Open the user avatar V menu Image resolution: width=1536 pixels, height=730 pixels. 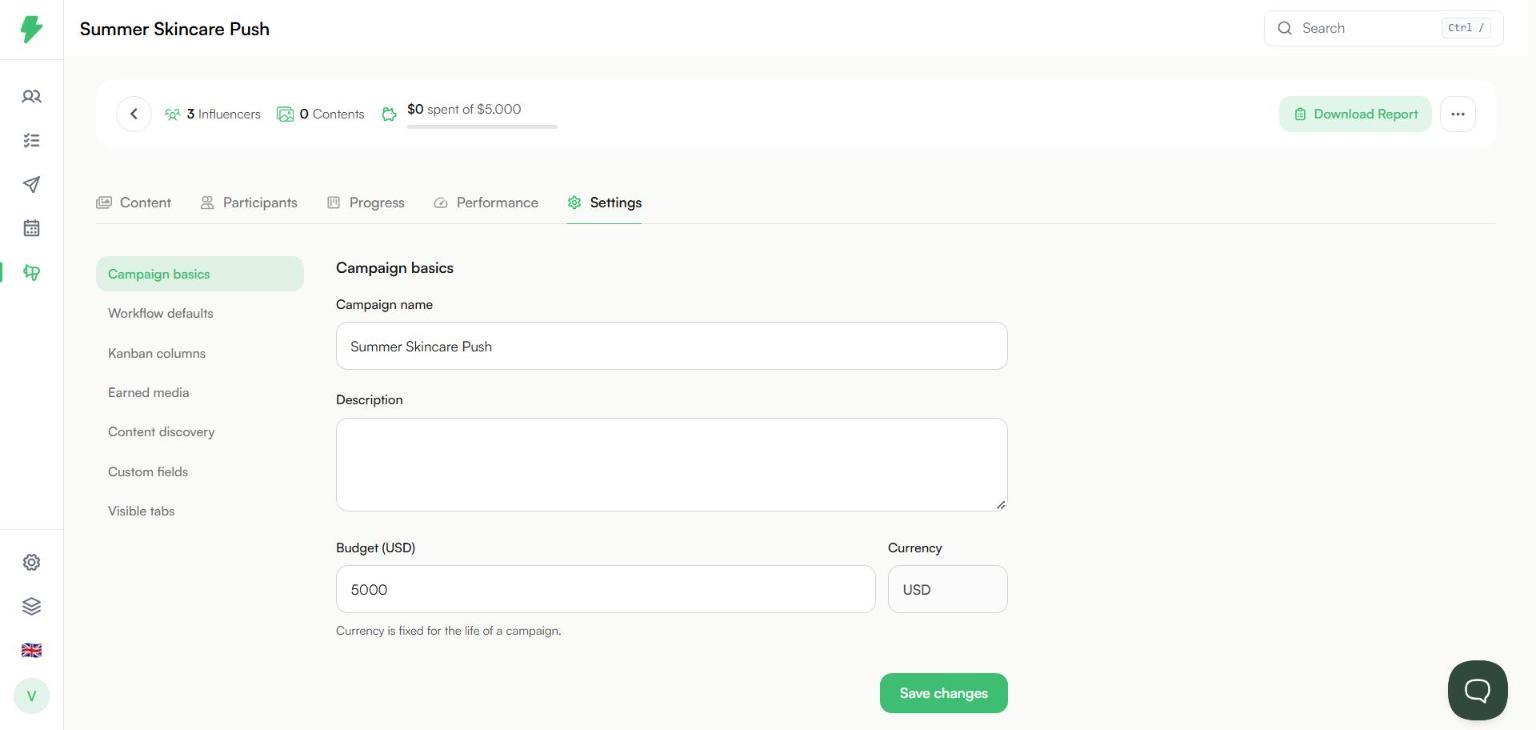(31, 696)
